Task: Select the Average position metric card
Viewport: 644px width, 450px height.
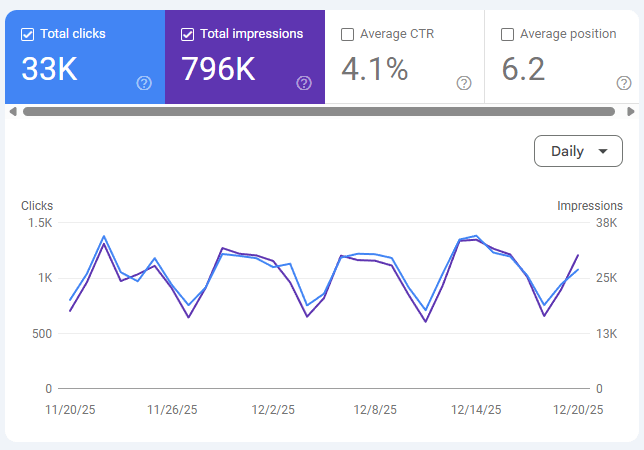Action: coord(562,57)
